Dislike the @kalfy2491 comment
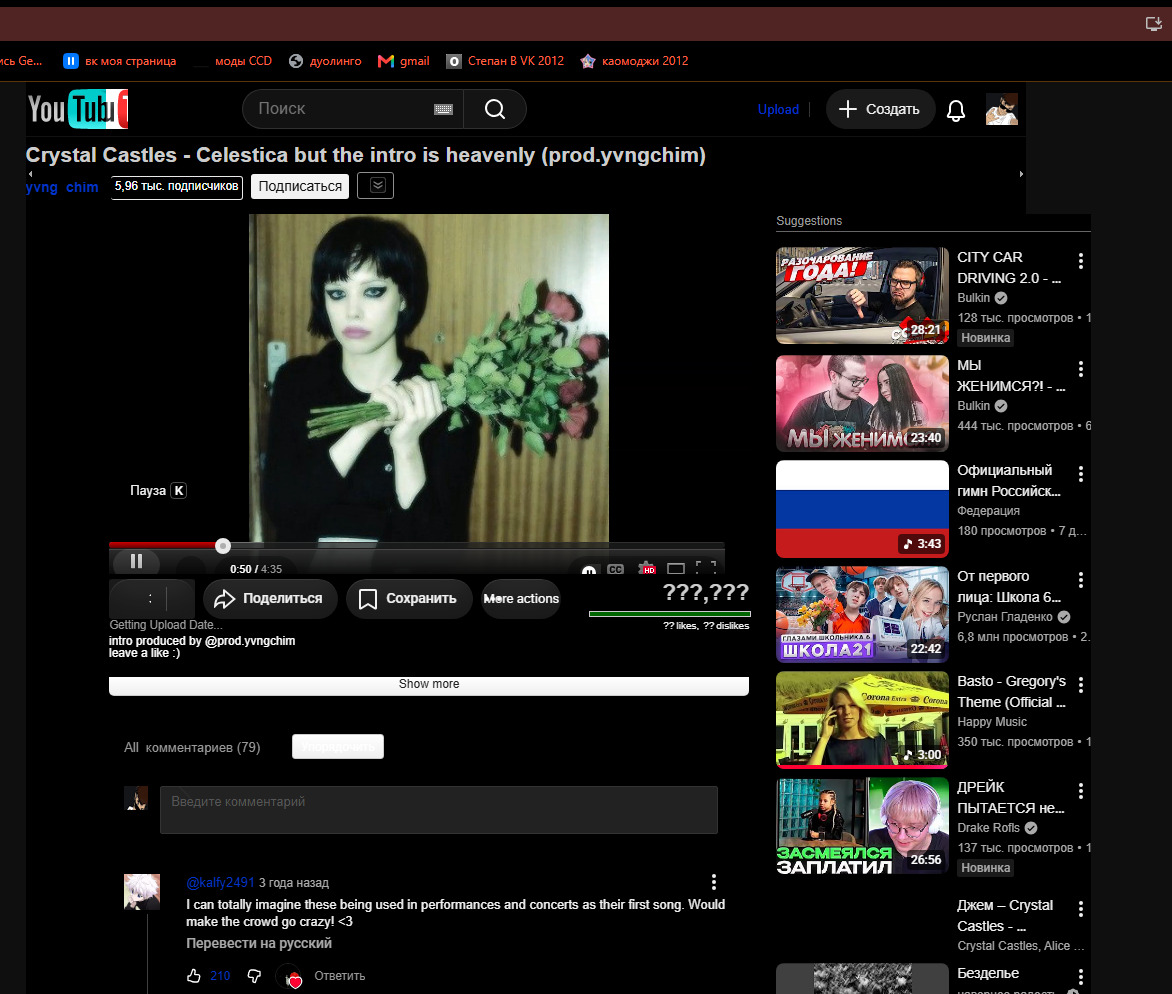 tap(254, 975)
